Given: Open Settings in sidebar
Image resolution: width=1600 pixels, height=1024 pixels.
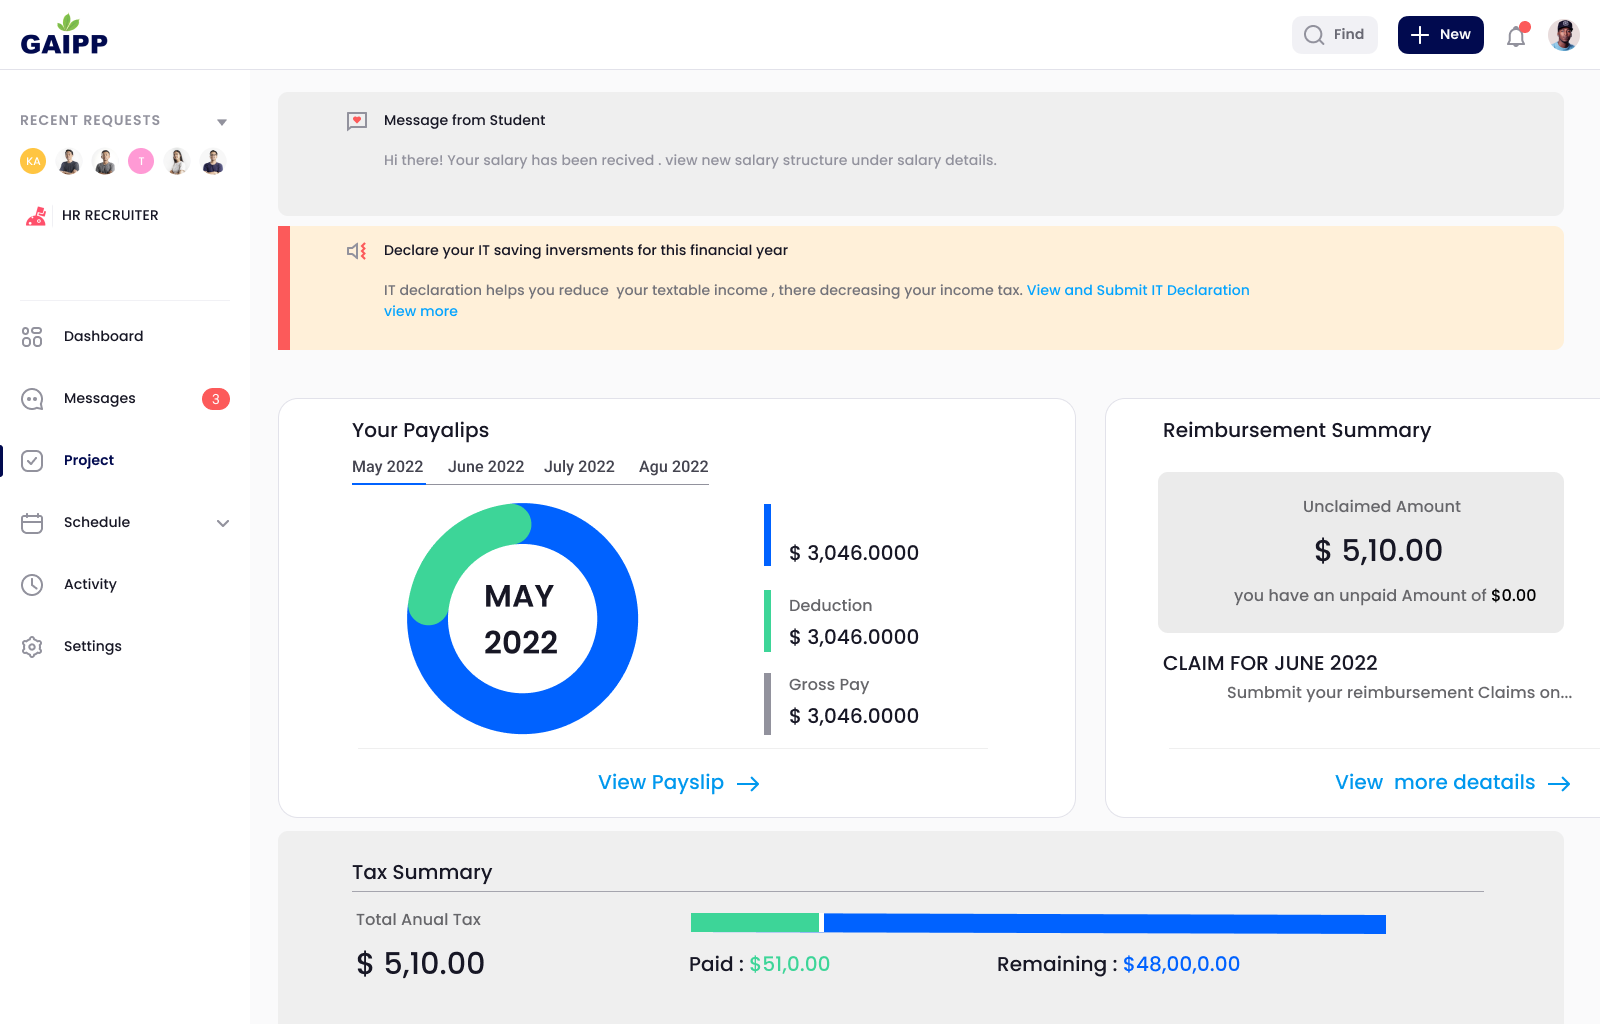Looking at the screenshot, I should coord(93,647).
